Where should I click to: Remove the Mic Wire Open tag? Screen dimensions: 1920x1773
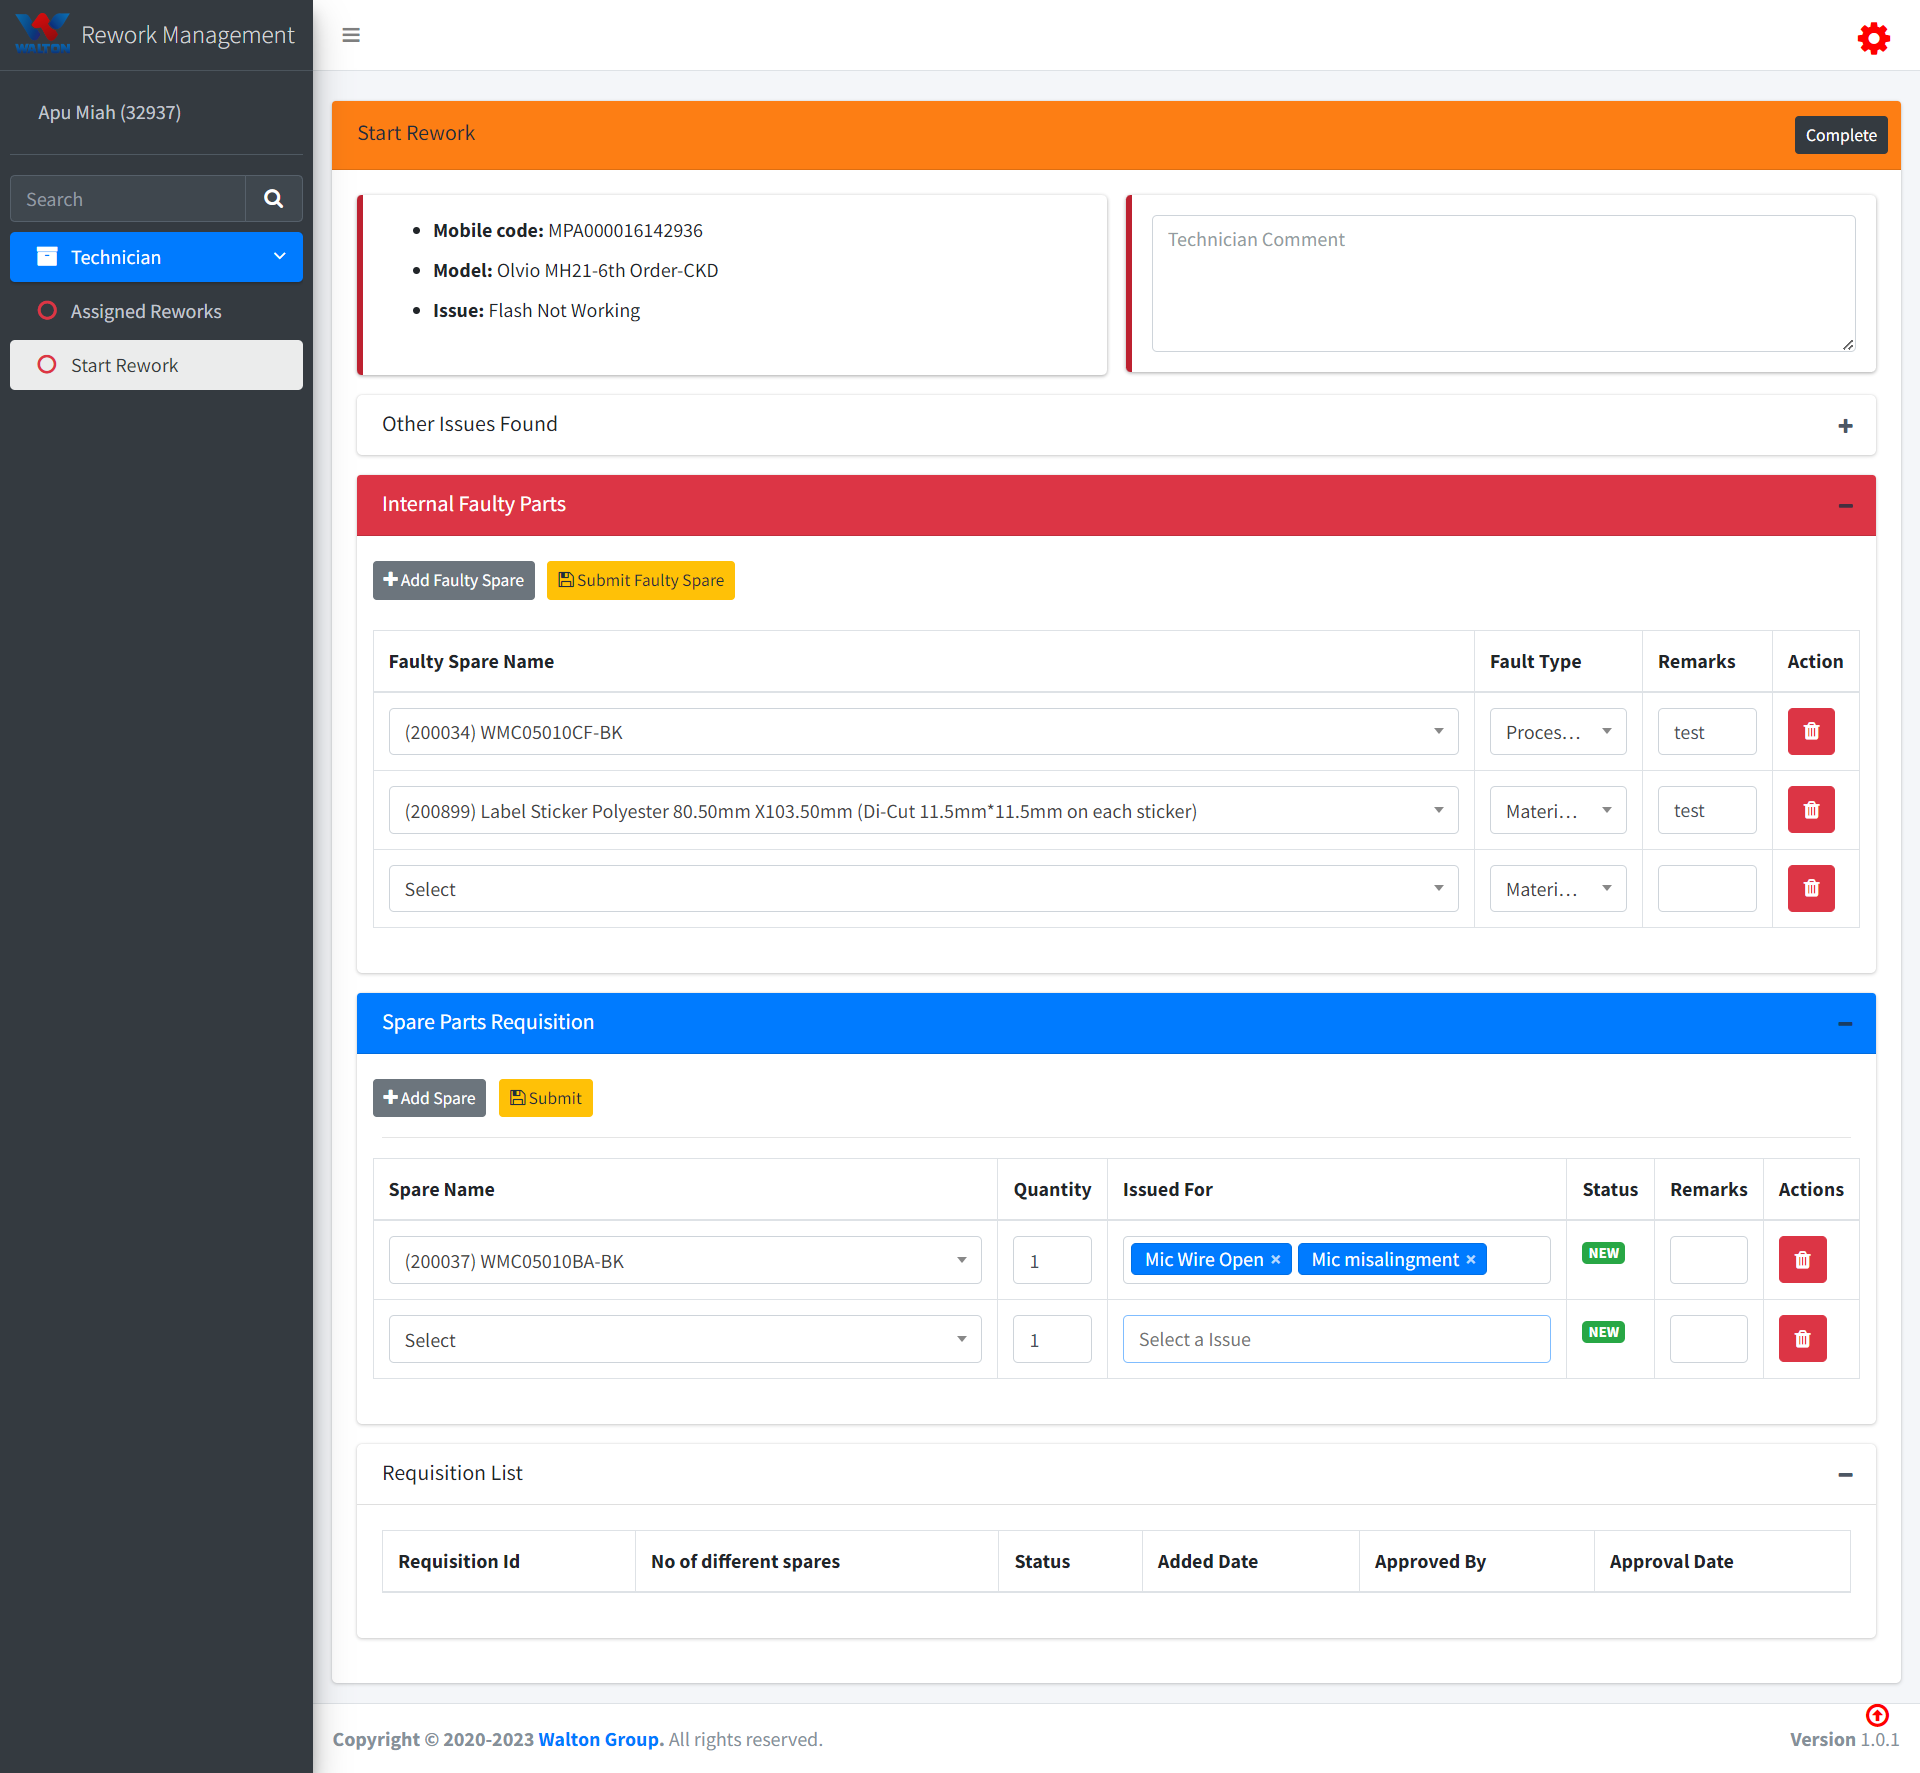[x=1275, y=1260]
